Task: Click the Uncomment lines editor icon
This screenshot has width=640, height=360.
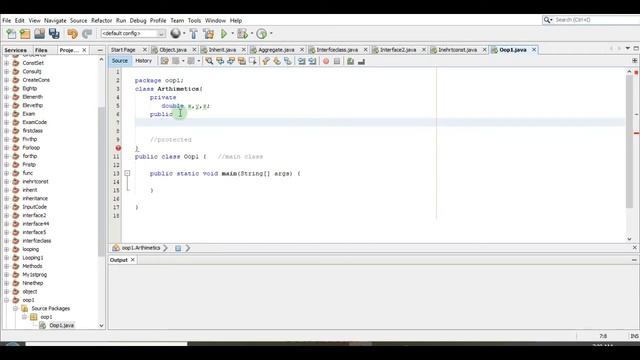Action: [361, 61]
